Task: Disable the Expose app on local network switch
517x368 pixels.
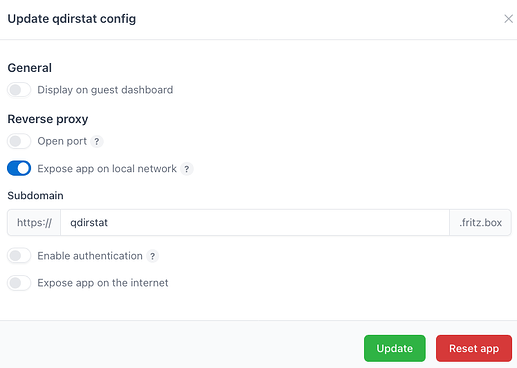Action: tap(19, 168)
